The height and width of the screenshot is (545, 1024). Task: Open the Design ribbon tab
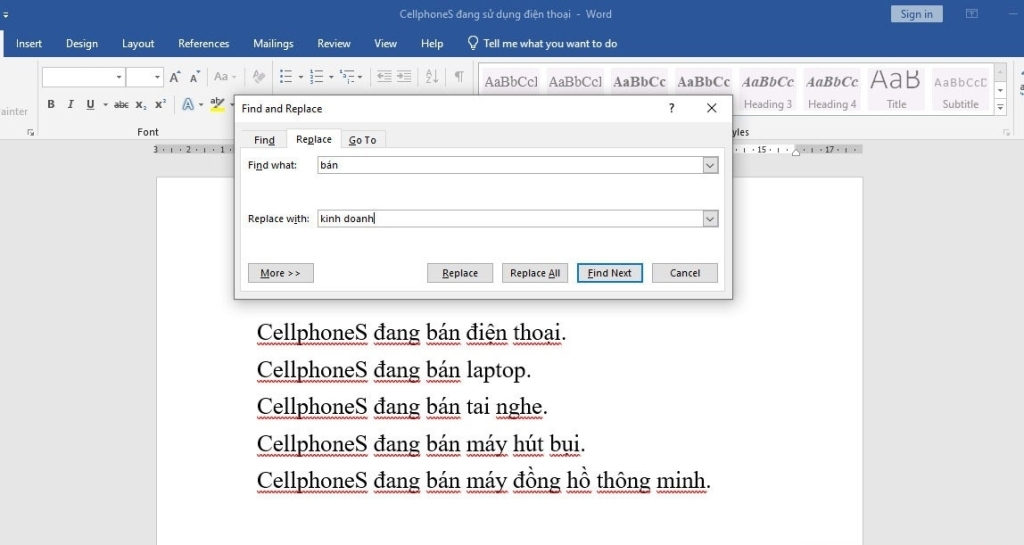tap(82, 44)
